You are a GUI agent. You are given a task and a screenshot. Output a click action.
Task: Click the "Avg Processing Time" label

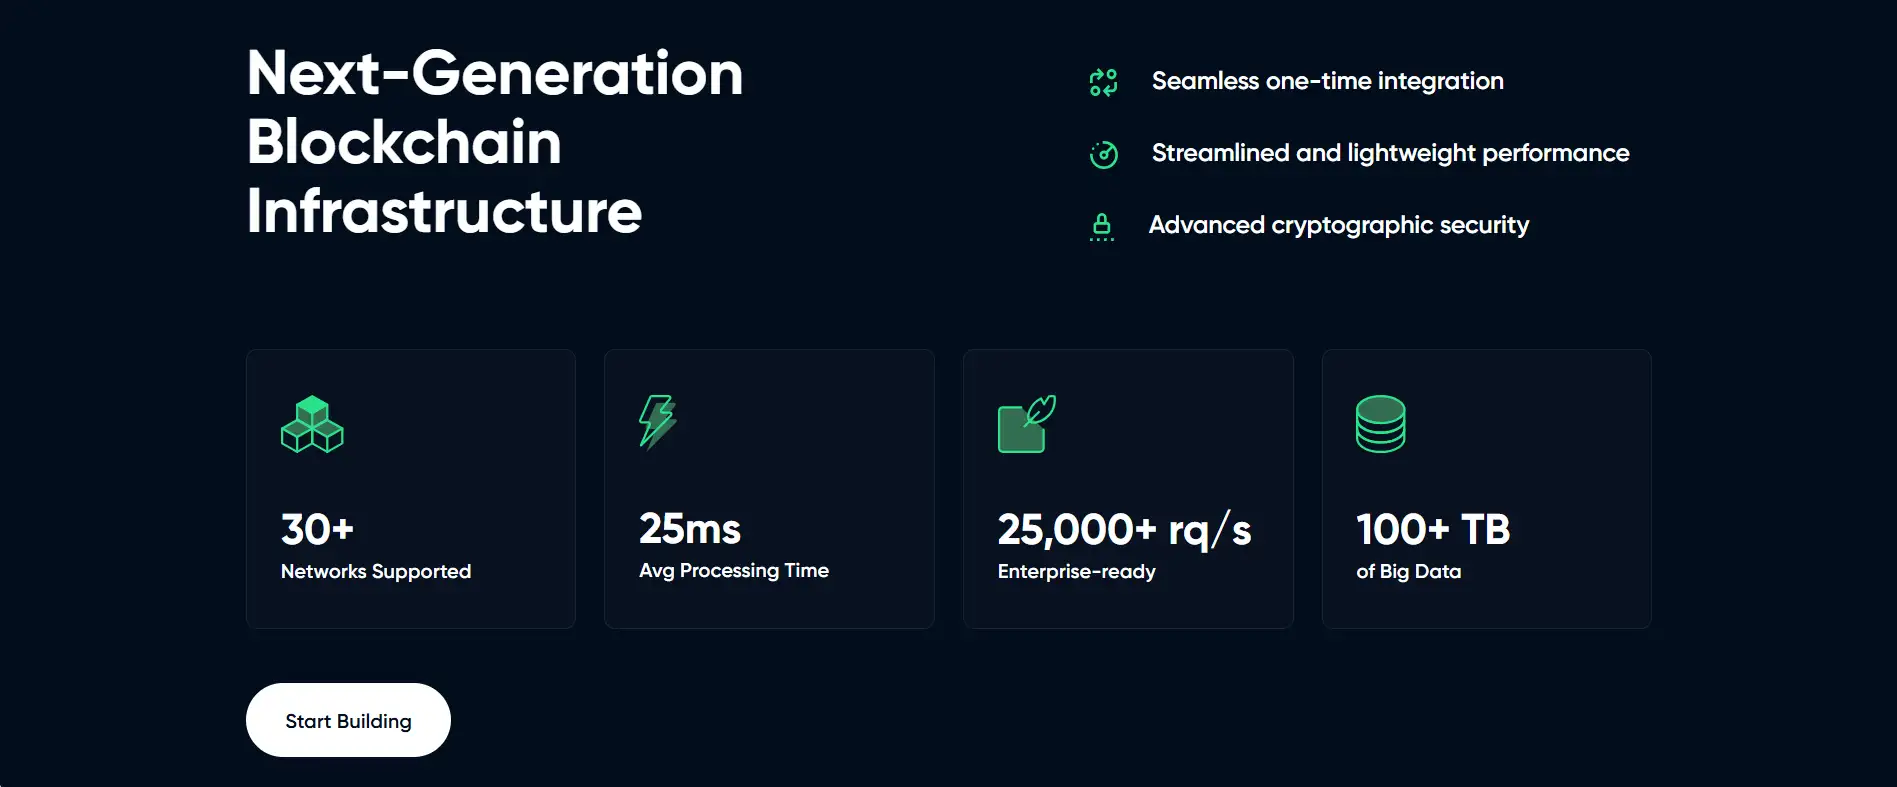pyautogui.click(x=733, y=570)
